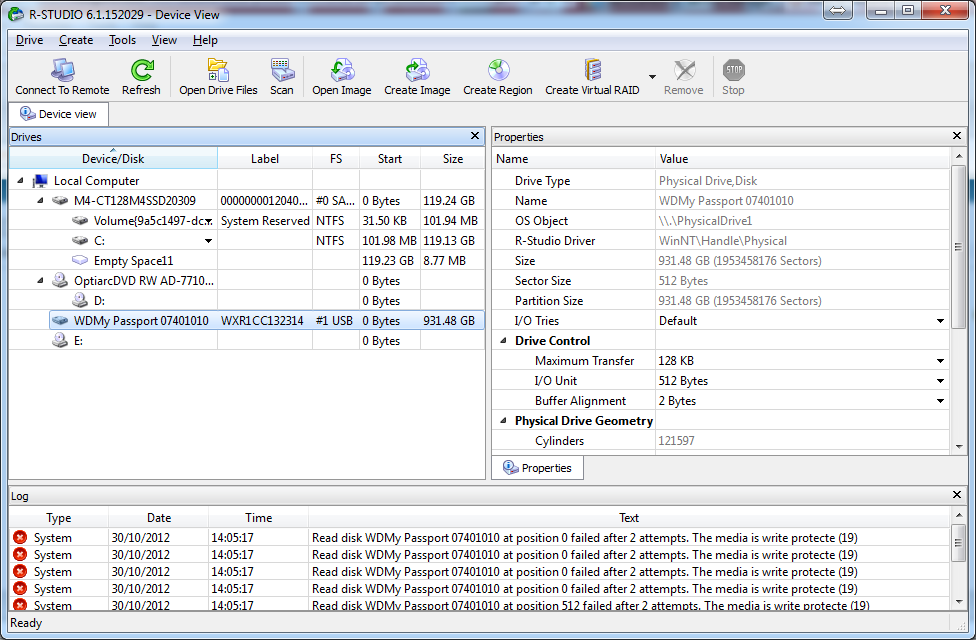Collapse the Drive Control property group
Image resolution: width=976 pixels, height=640 pixels.
click(504, 341)
